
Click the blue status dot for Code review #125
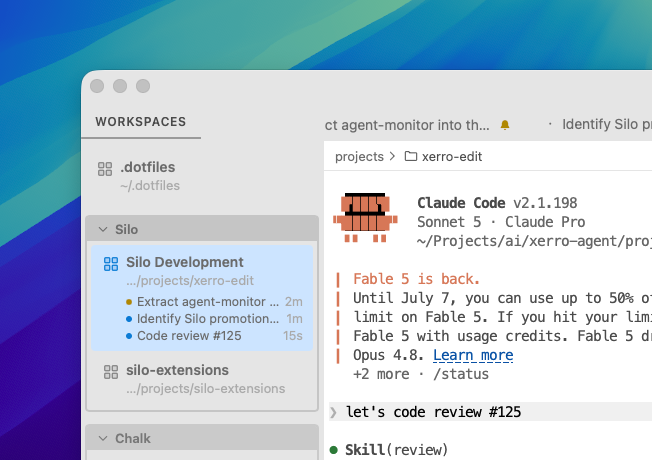tap(129, 336)
